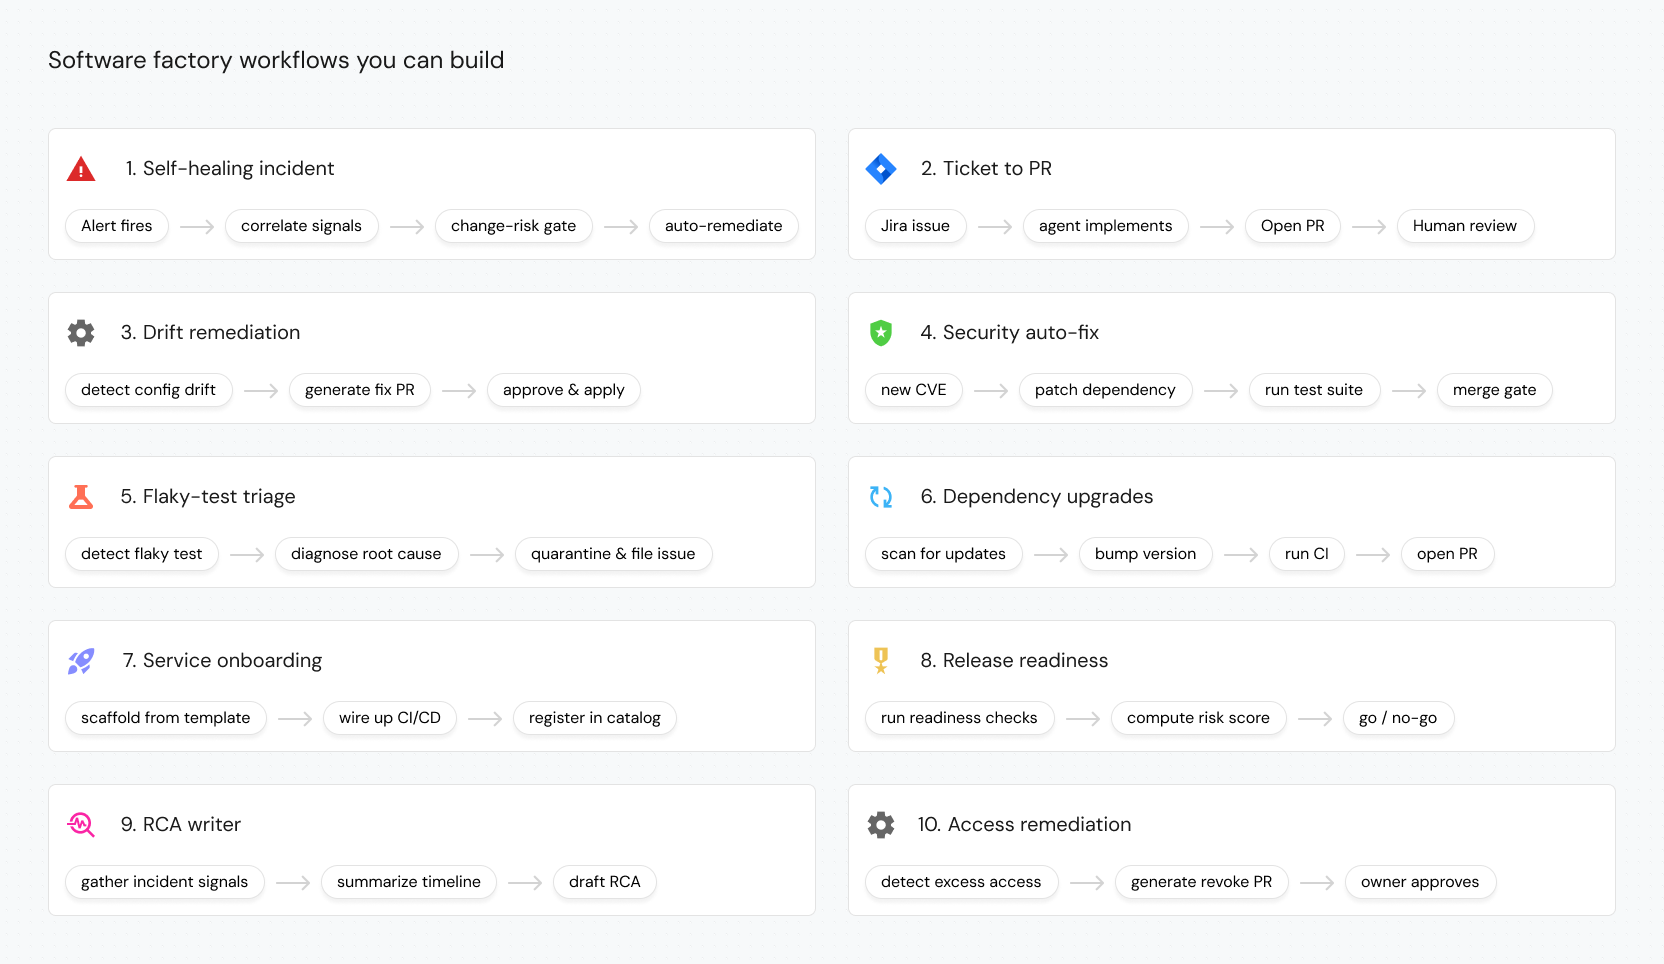The height and width of the screenshot is (964, 1664).
Task: Select the 'diagnose root cause' step chip
Action: [x=366, y=554]
